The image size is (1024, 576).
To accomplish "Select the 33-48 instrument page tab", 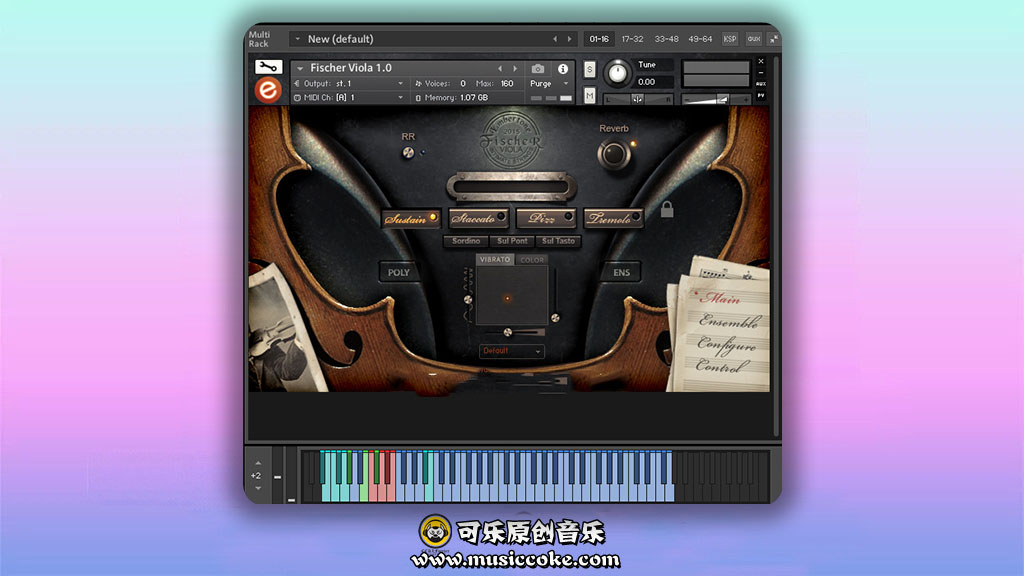I will pyautogui.click(x=666, y=39).
